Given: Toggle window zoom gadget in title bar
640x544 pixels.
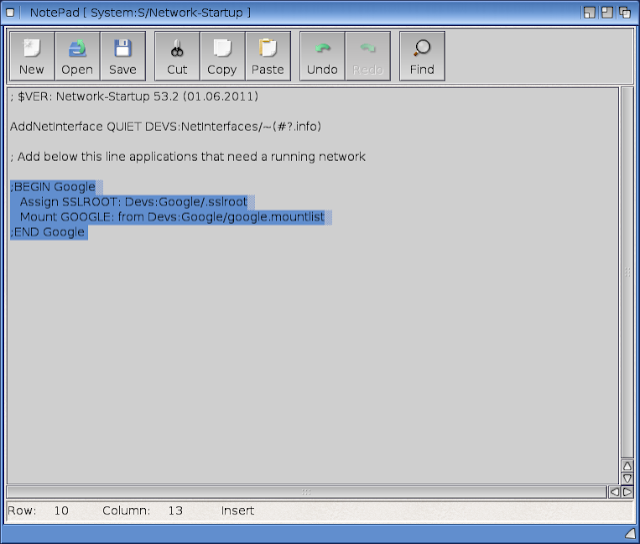Looking at the screenshot, I should (x=608, y=11).
